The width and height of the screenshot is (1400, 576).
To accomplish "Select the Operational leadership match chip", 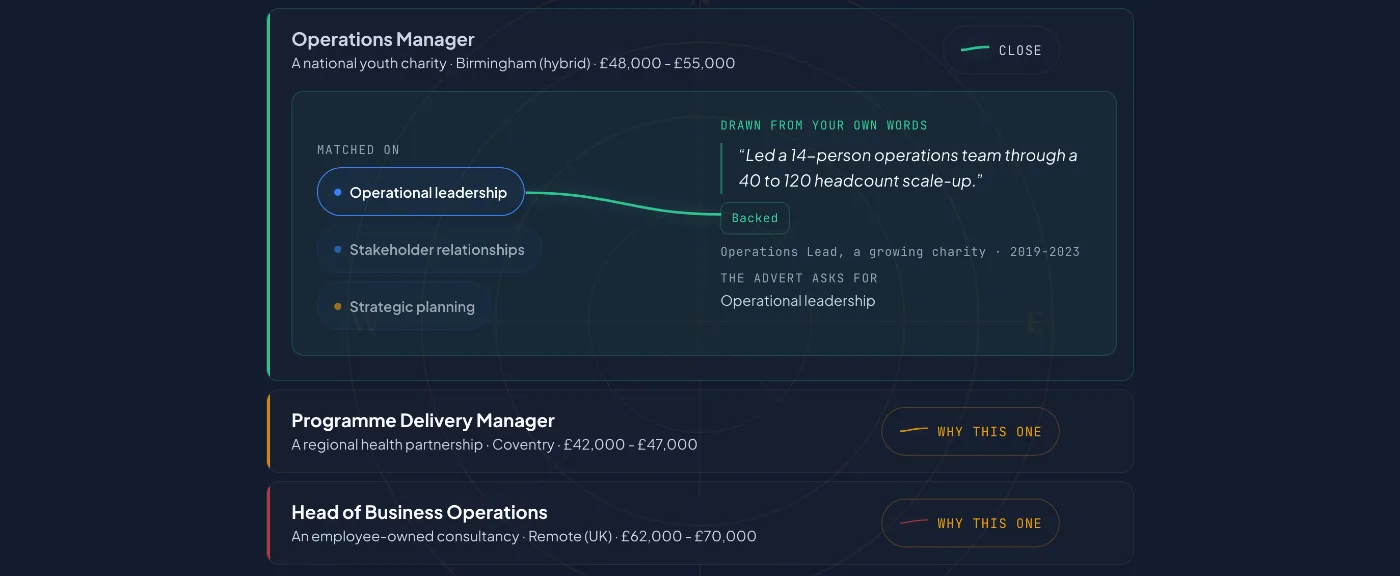I will point(421,192).
